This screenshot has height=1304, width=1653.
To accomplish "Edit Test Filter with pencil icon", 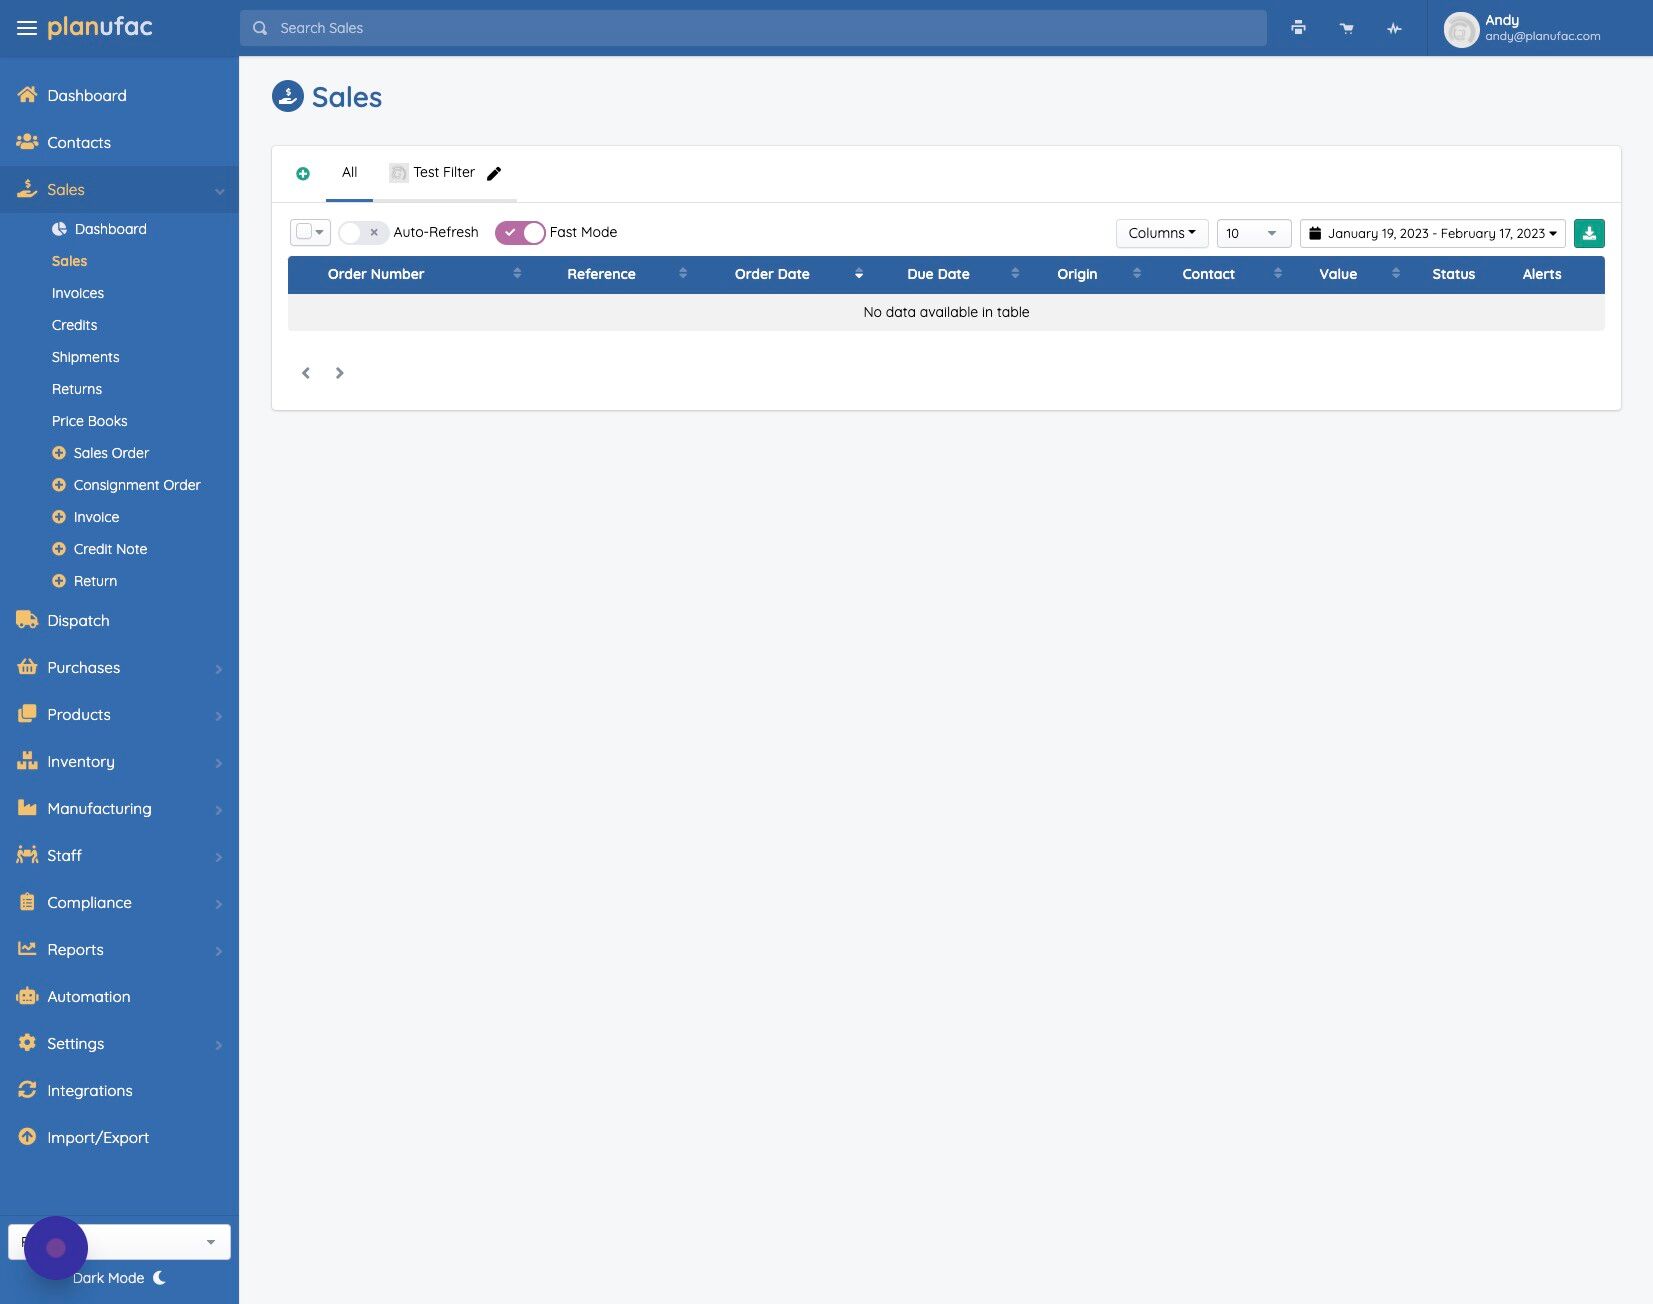I will pyautogui.click(x=494, y=173).
